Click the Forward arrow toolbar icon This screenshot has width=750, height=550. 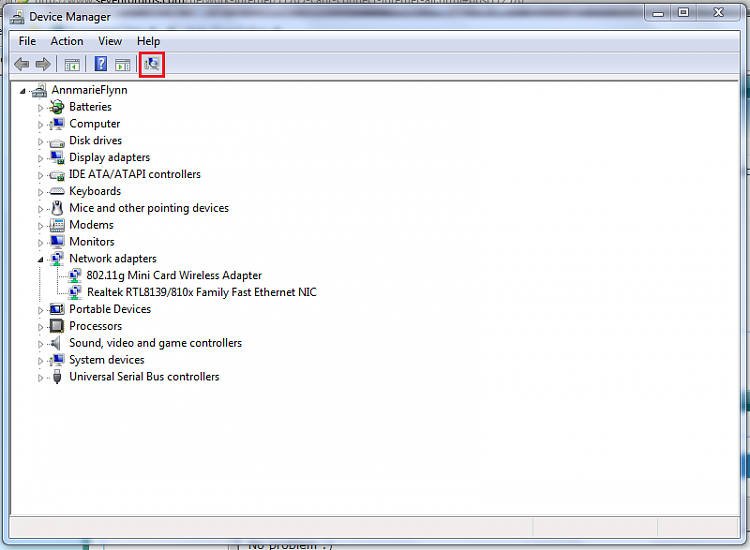click(43, 64)
